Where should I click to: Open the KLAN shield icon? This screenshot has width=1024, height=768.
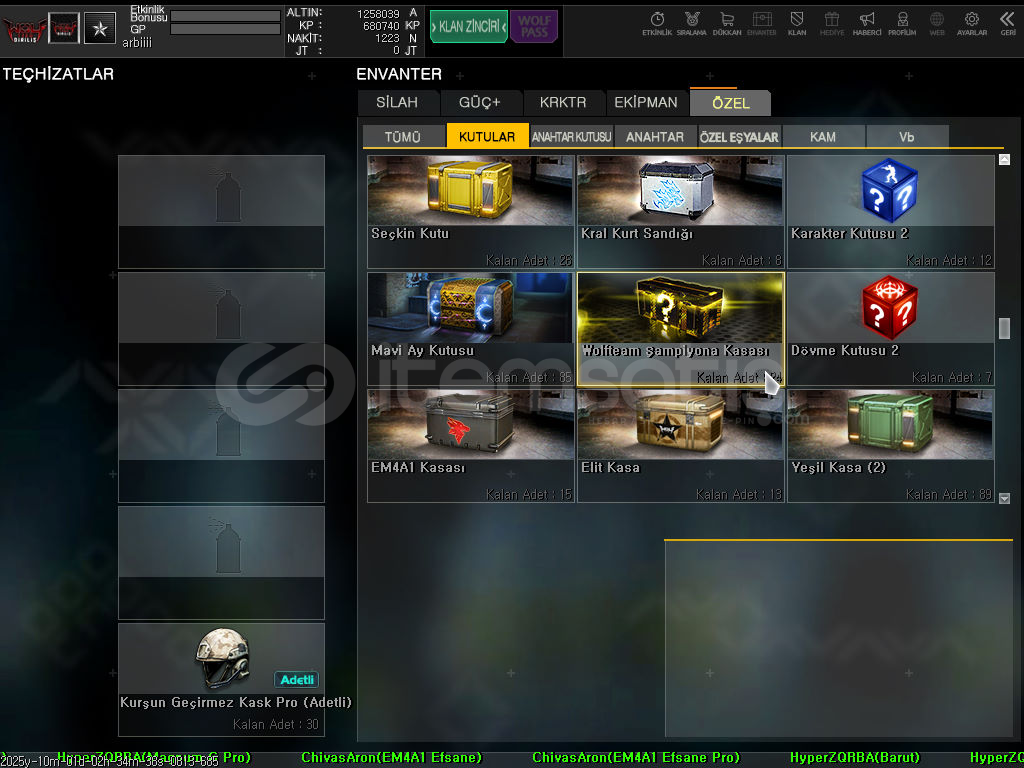click(x=797, y=24)
